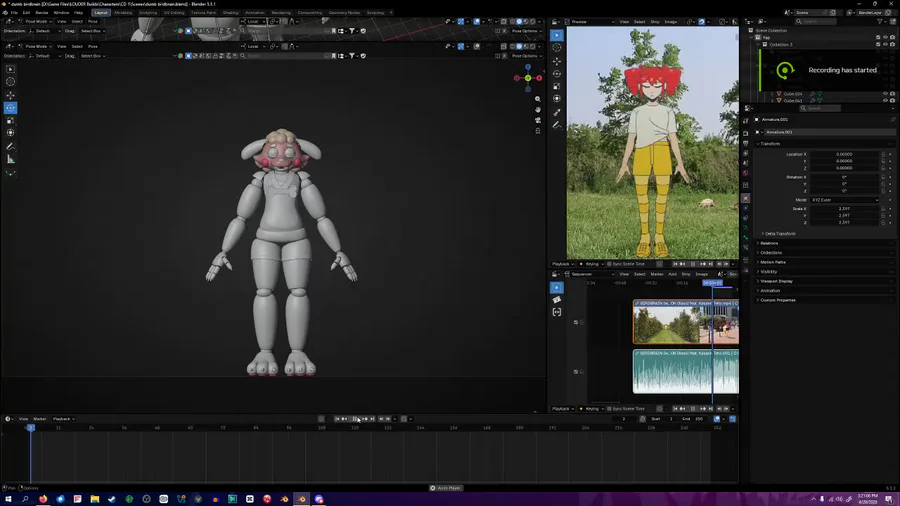Click the Scale X value field
The image size is (900, 506).
[845, 208]
